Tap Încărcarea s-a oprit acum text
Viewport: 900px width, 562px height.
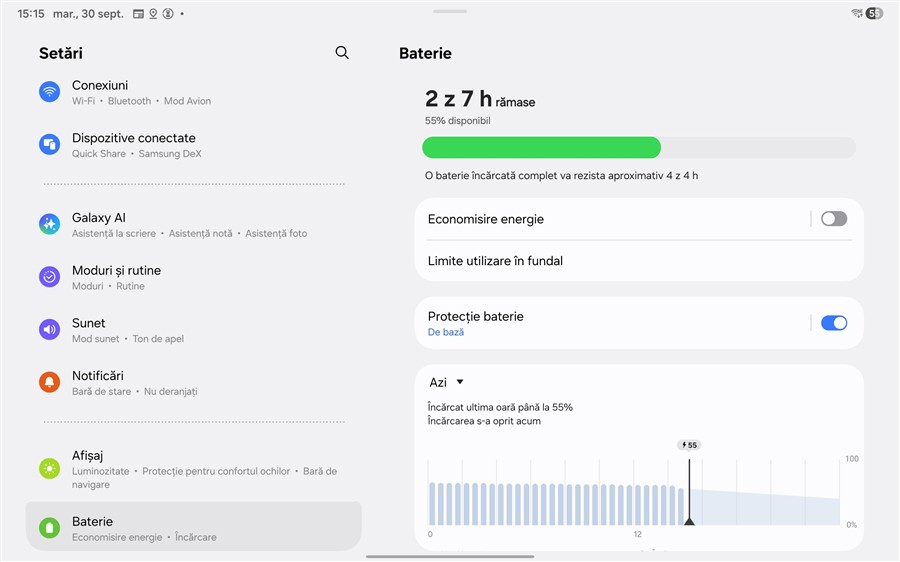pos(484,421)
